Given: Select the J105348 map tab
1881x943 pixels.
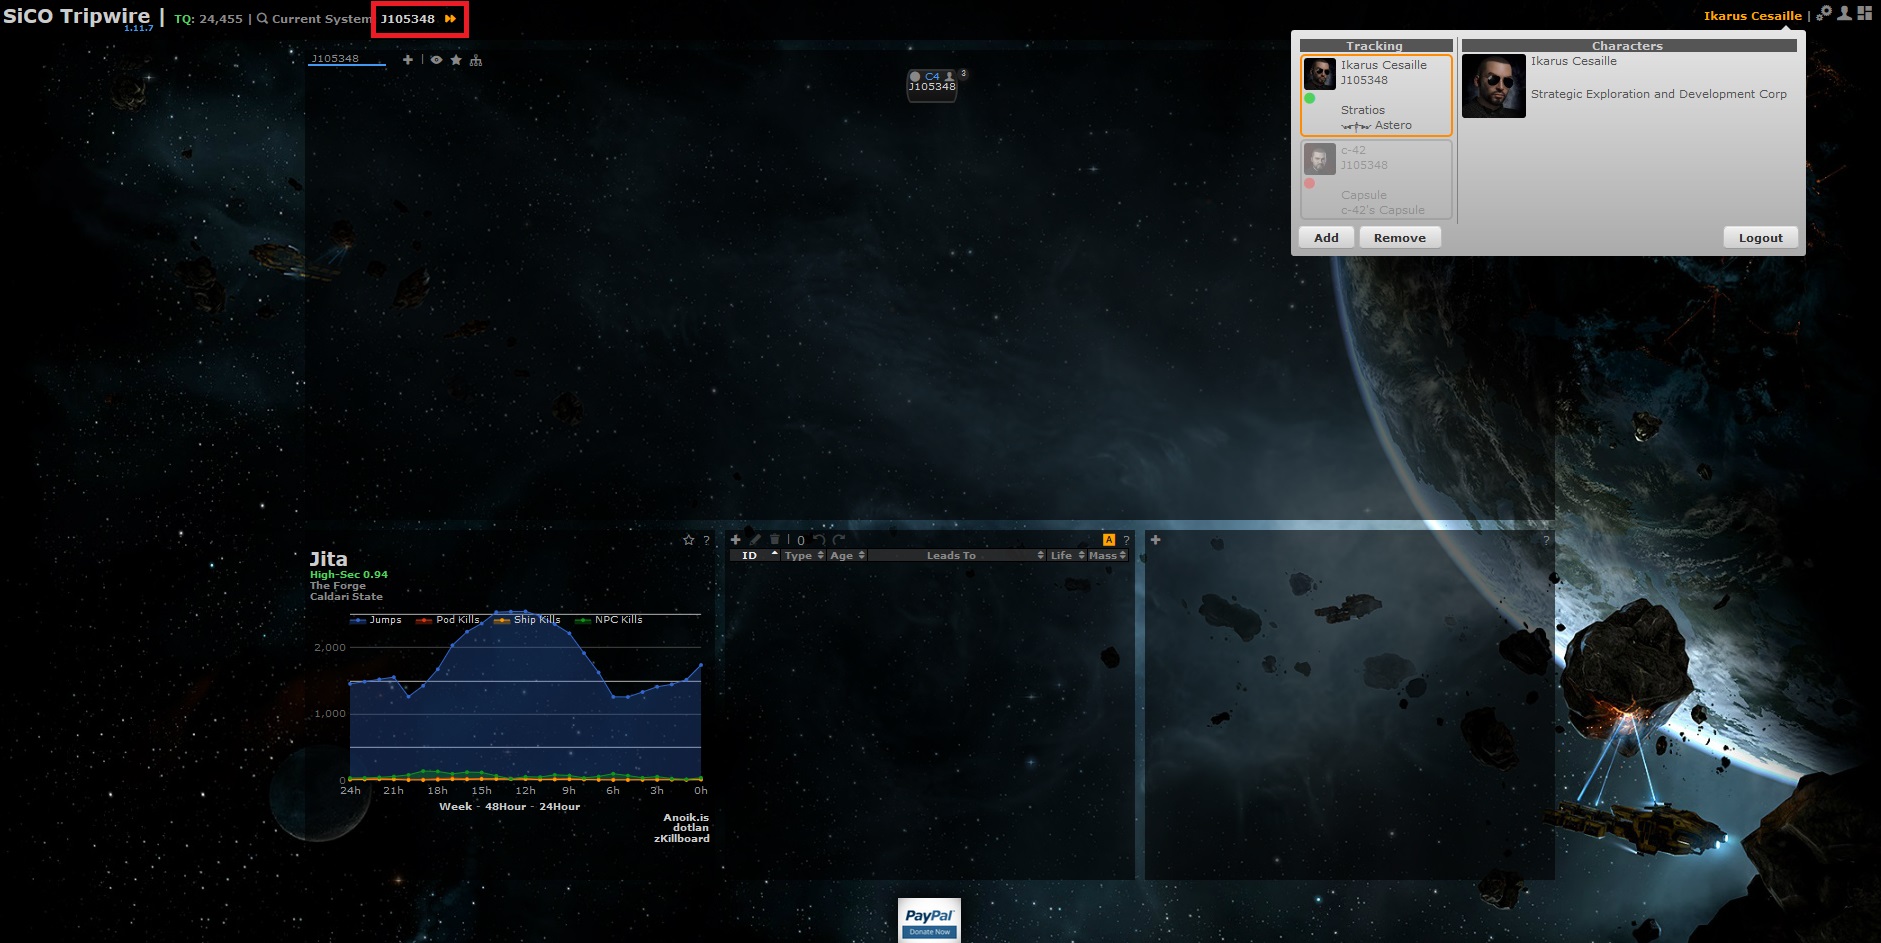Looking at the screenshot, I should 335,59.
